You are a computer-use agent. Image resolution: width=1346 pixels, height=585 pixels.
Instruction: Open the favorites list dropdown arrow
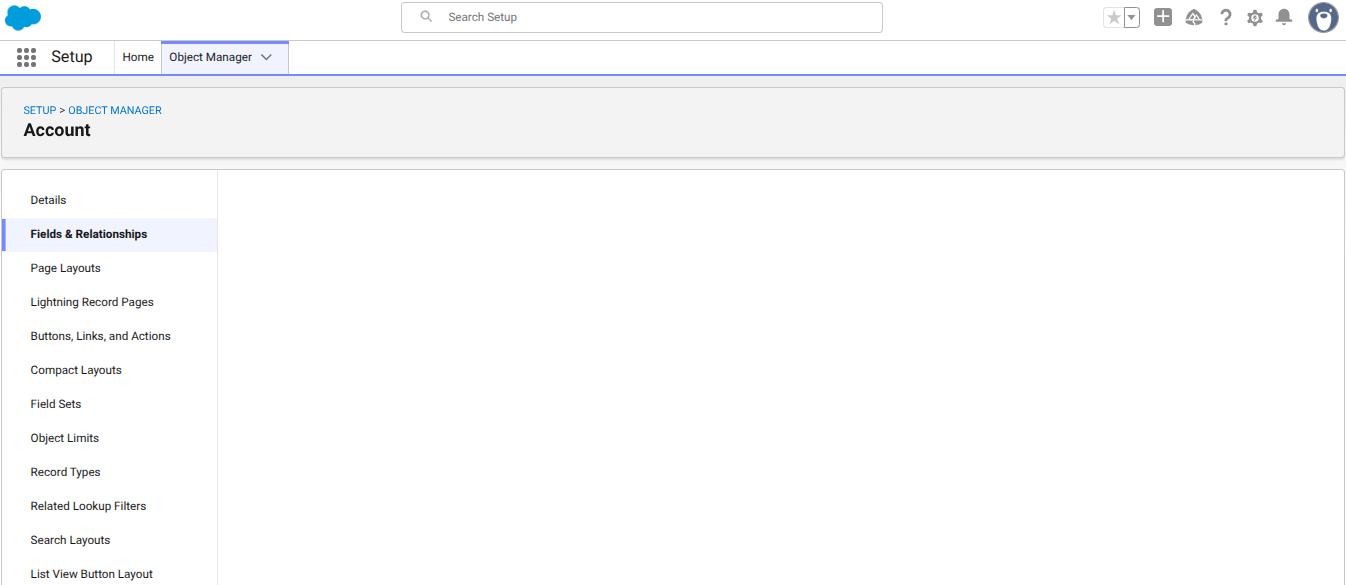pos(1132,17)
